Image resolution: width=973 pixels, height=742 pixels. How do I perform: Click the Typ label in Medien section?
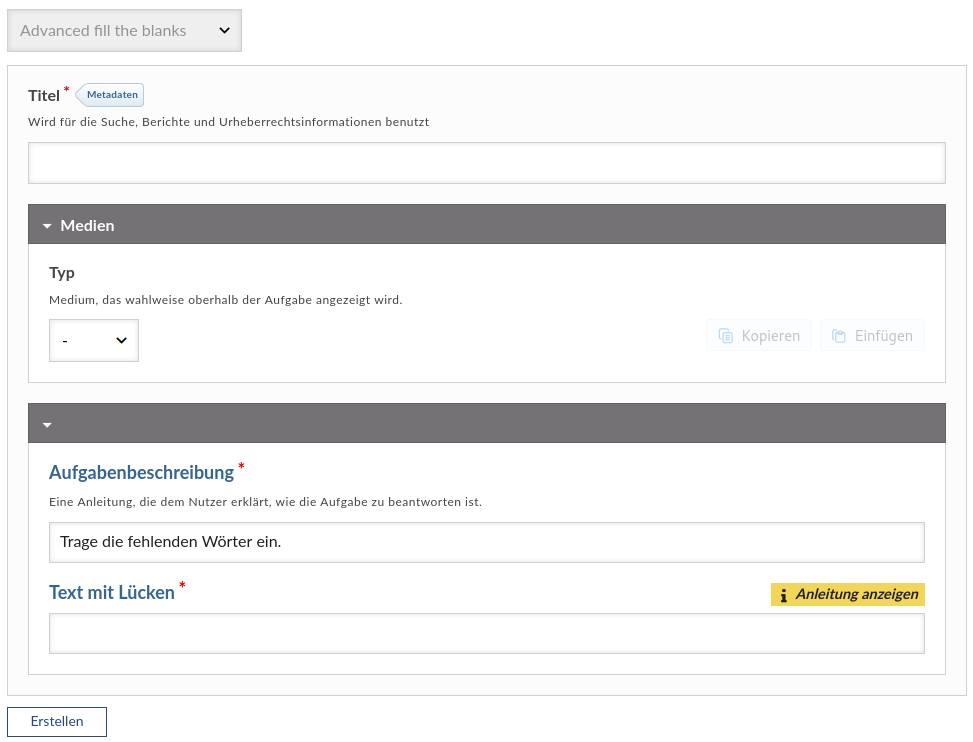pos(62,273)
